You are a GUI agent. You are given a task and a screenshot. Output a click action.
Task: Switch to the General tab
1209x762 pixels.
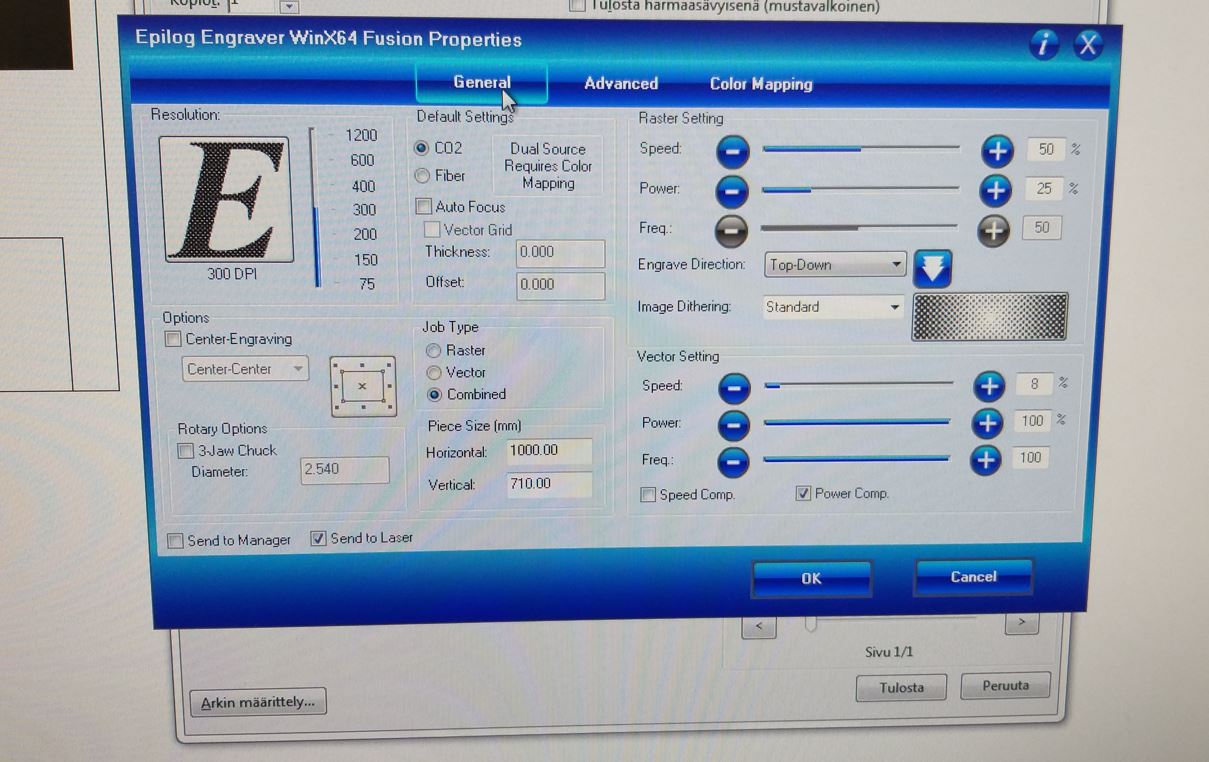pyautogui.click(x=482, y=83)
